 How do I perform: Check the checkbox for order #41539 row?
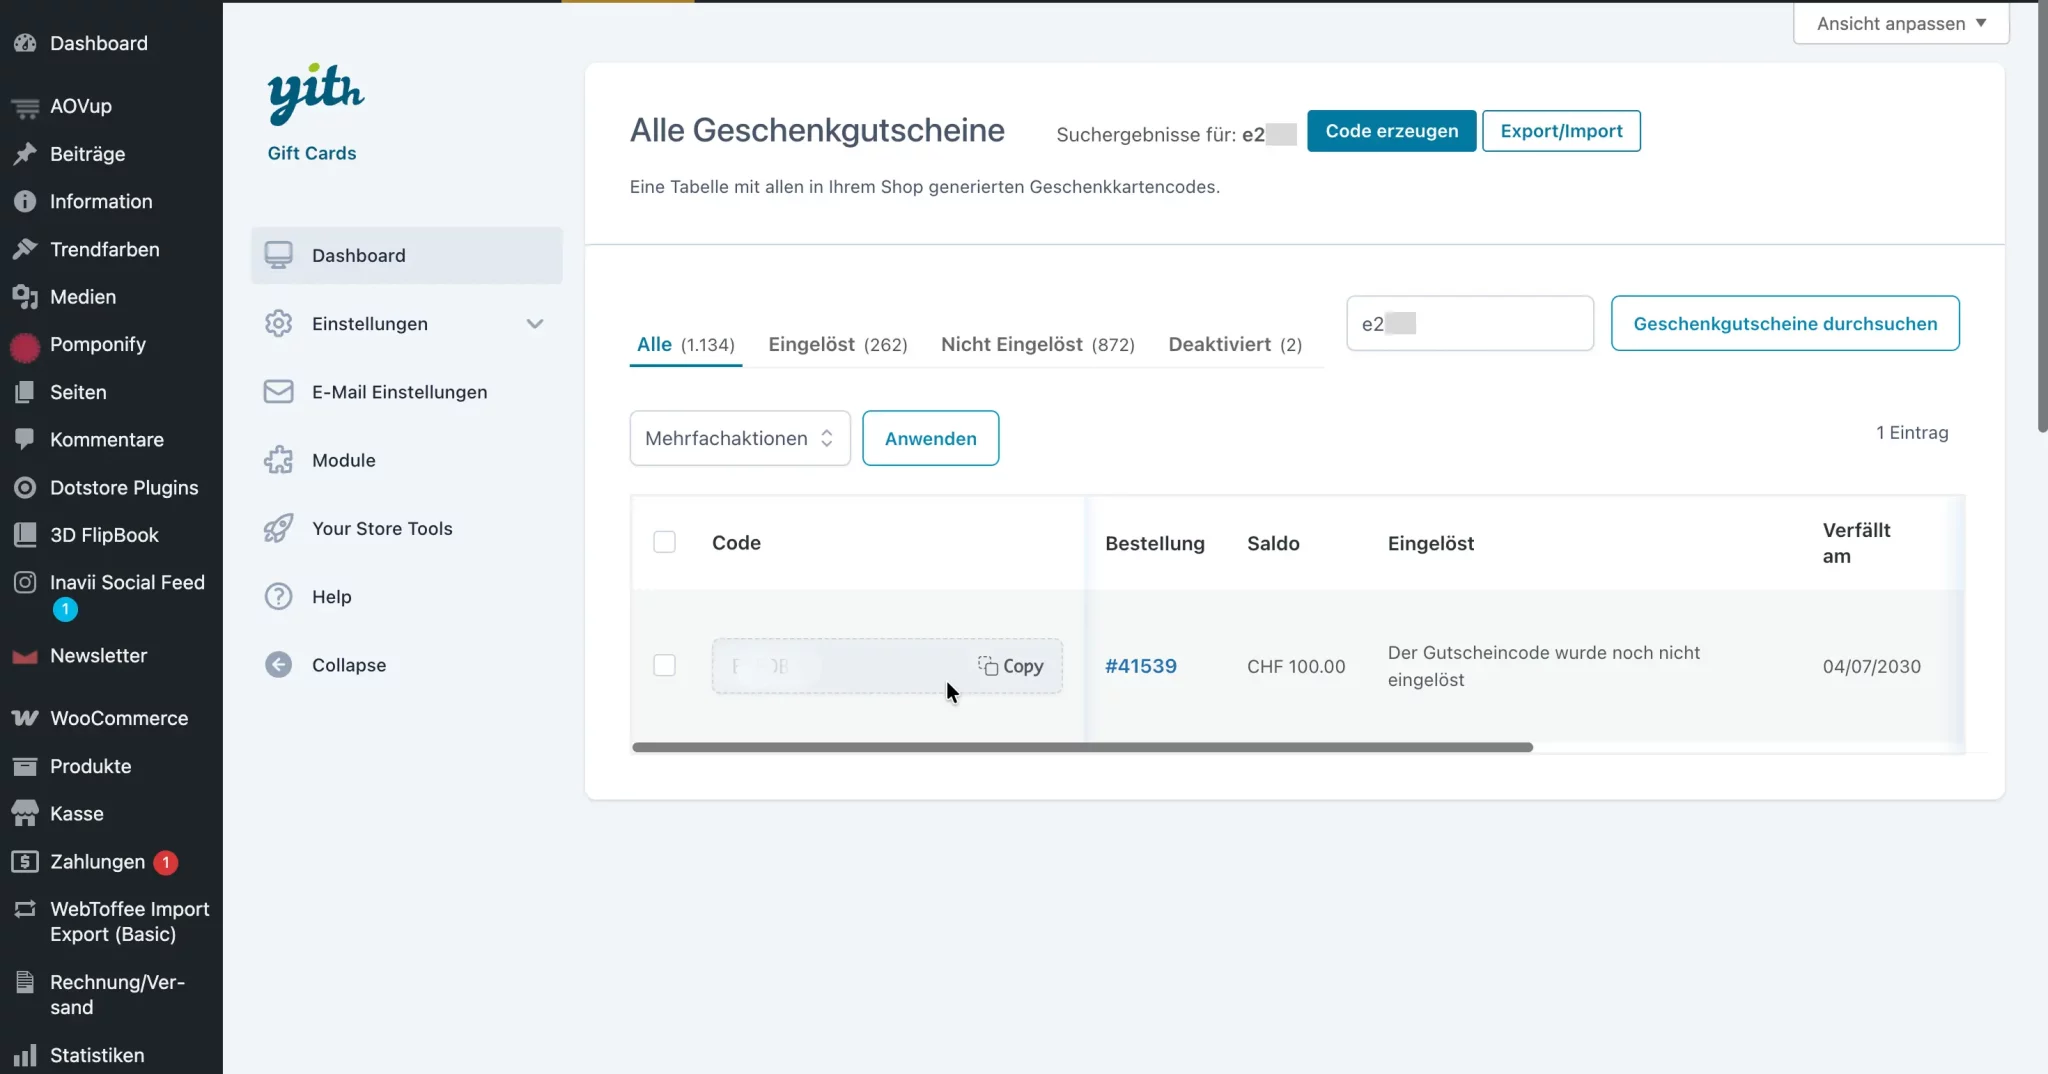[x=664, y=666]
